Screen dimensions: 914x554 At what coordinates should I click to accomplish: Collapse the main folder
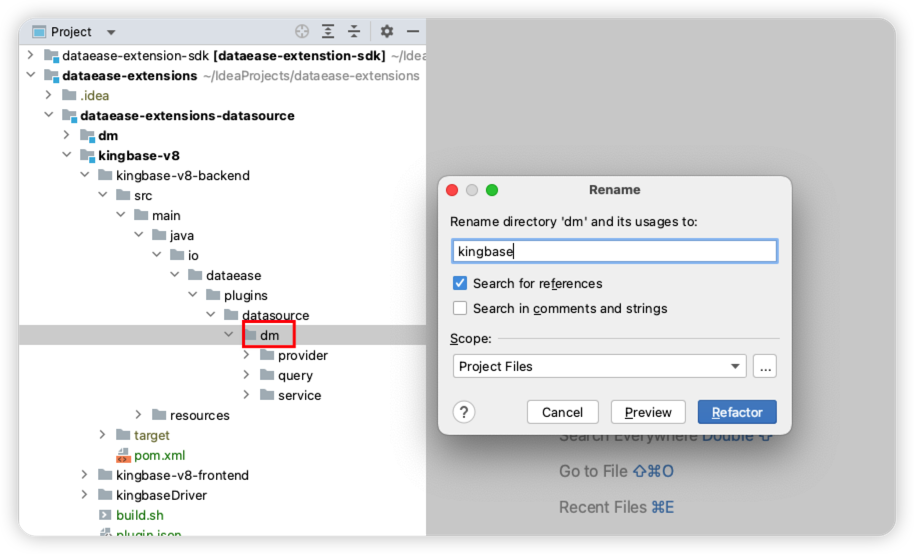coord(121,215)
